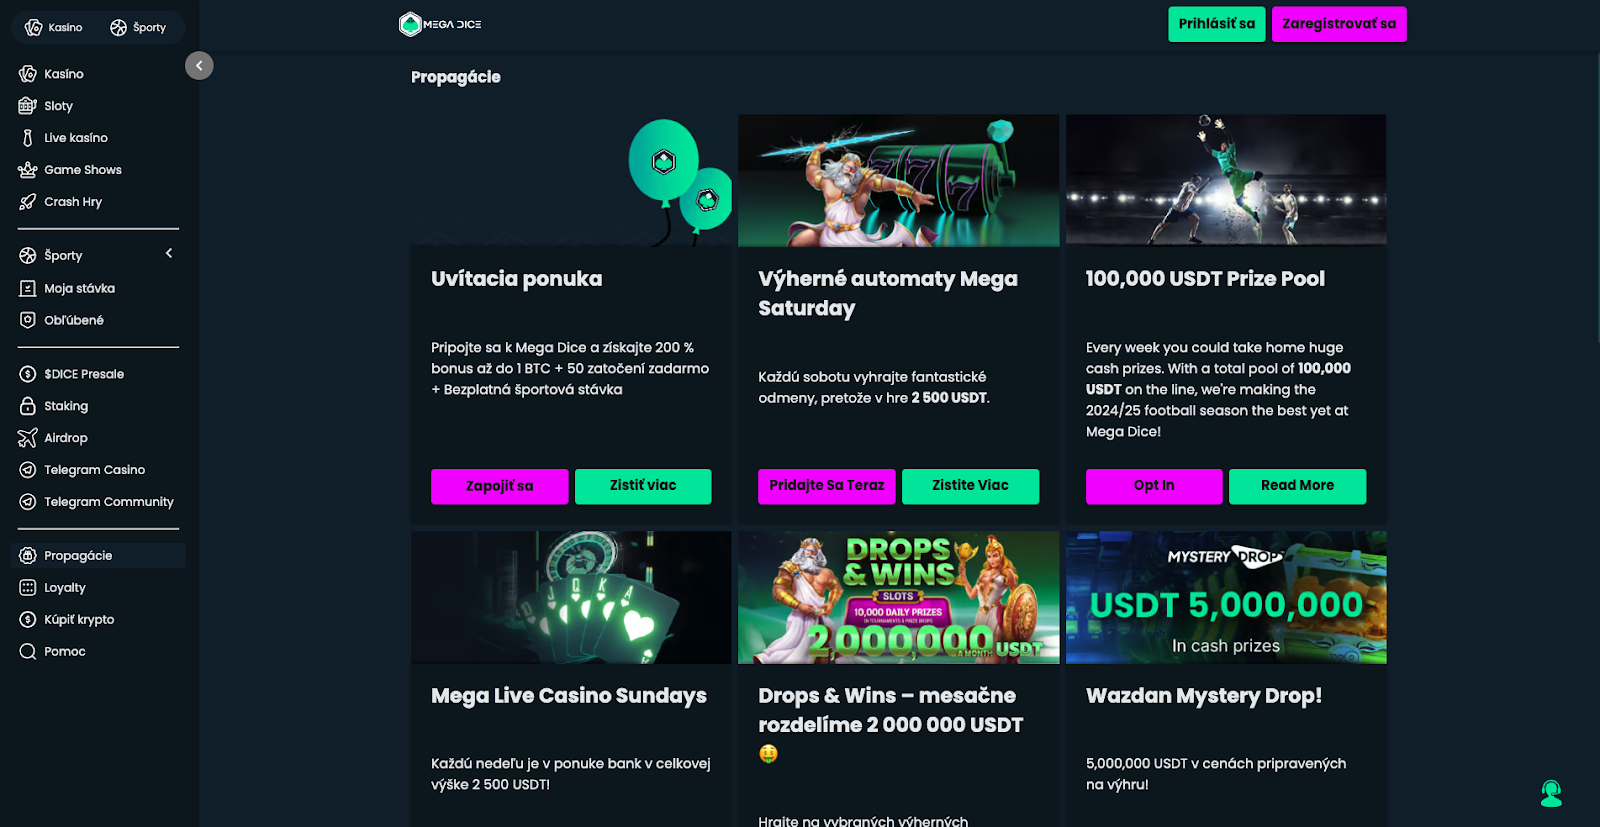Open live support chat headset icon
1600x827 pixels.
(x=1551, y=793)
